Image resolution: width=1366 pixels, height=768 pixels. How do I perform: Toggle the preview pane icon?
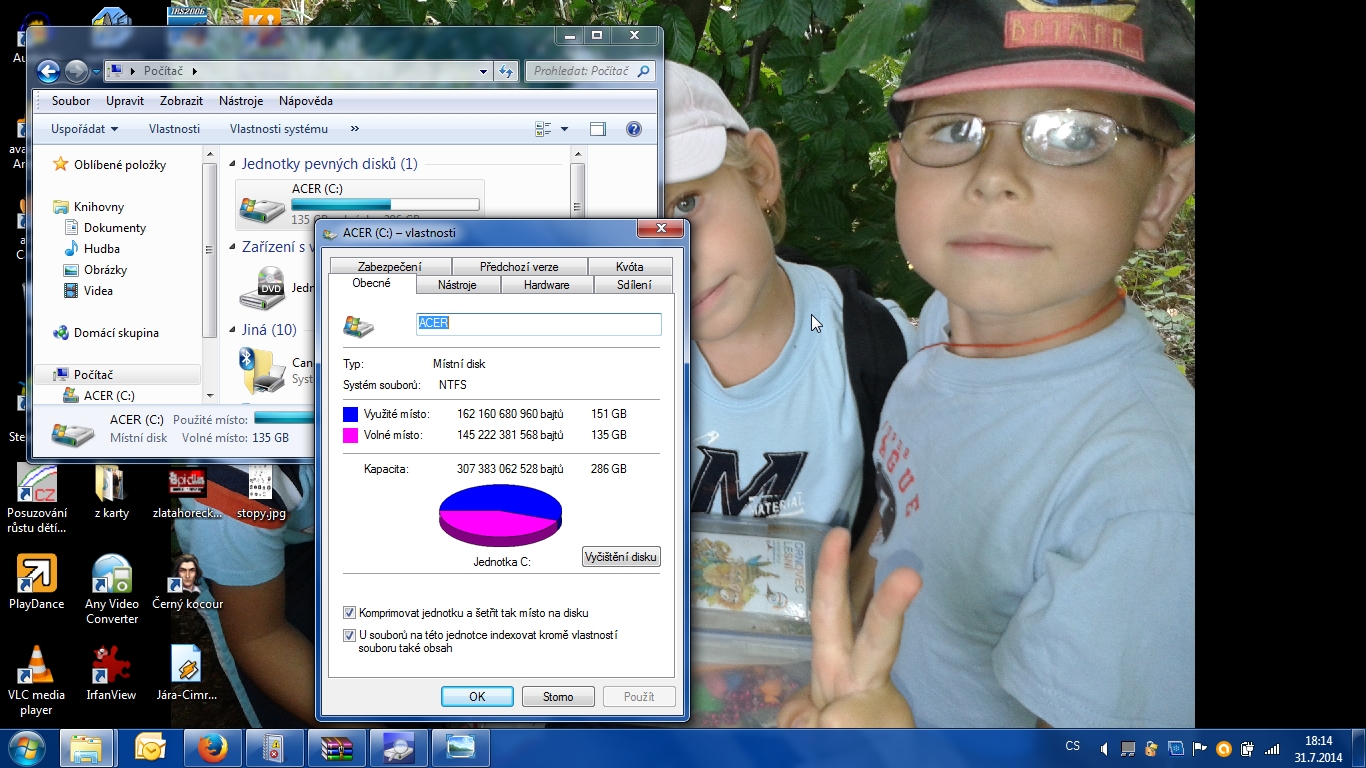(598, 129)
